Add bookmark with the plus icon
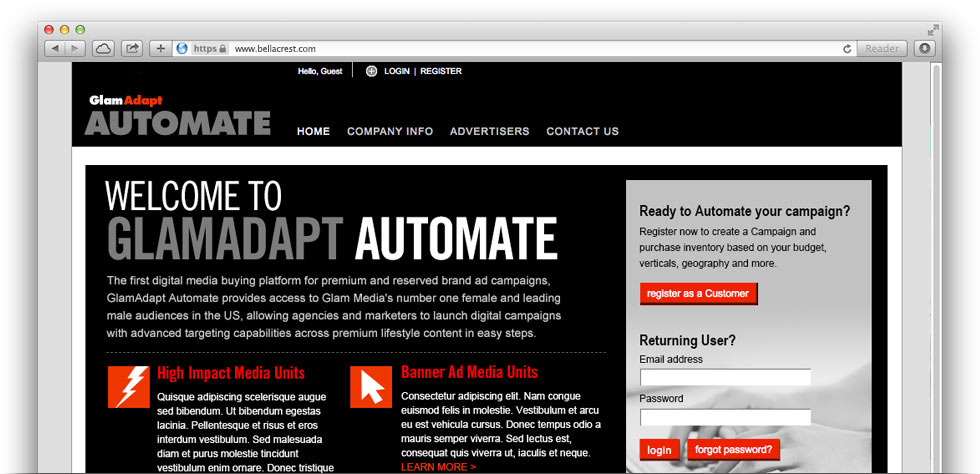The width and height of the screenshot is (980, 474). 161,48
